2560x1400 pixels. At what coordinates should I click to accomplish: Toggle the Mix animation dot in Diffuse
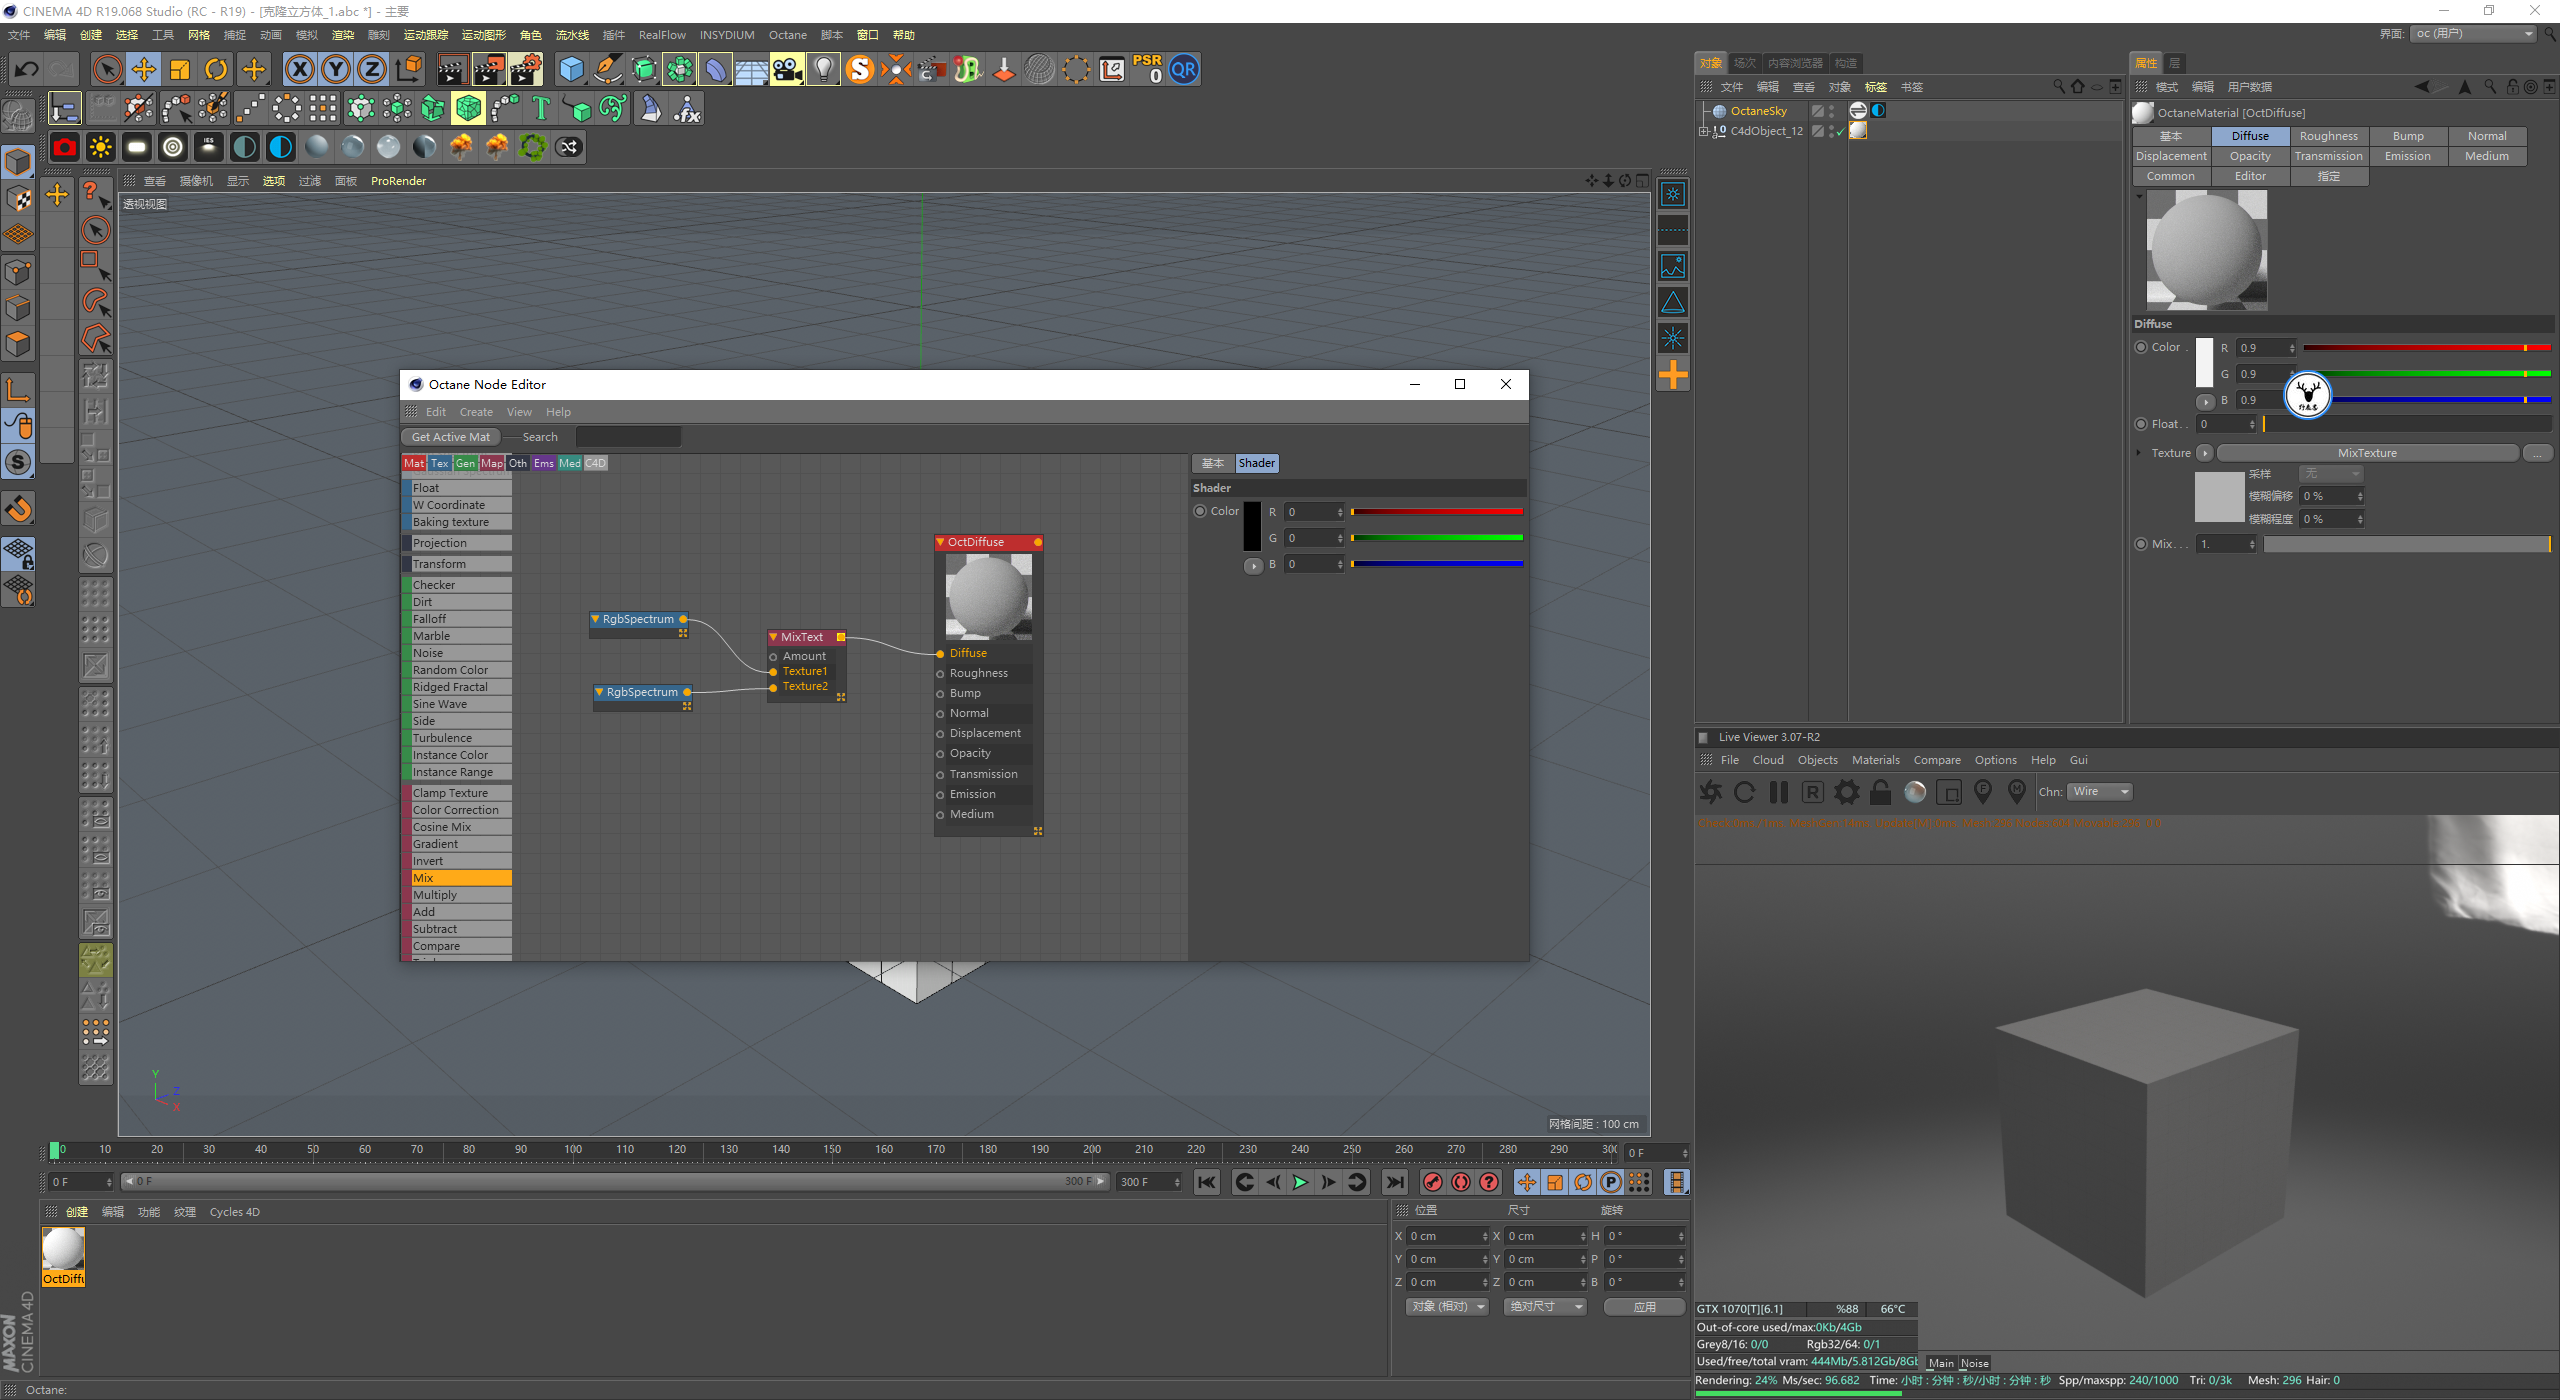pyautogui.click(x=2141, y=544)
